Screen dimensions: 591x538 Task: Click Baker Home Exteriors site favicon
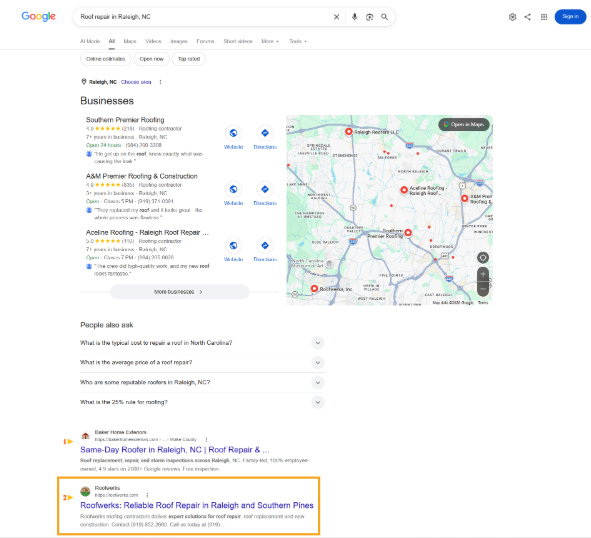pos(86,436)
